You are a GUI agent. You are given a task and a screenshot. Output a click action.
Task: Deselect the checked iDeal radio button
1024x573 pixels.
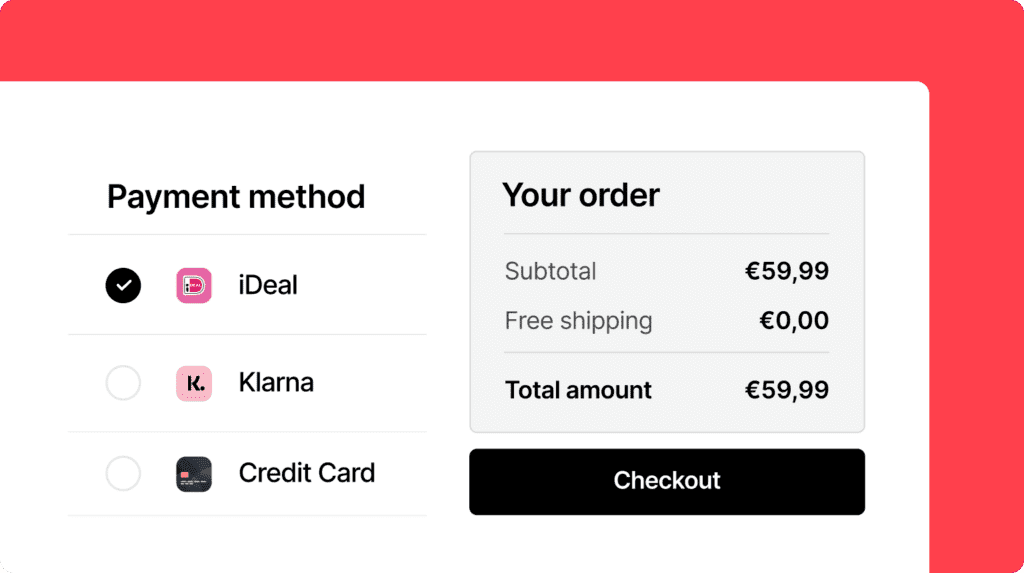[x=123, y=286]
